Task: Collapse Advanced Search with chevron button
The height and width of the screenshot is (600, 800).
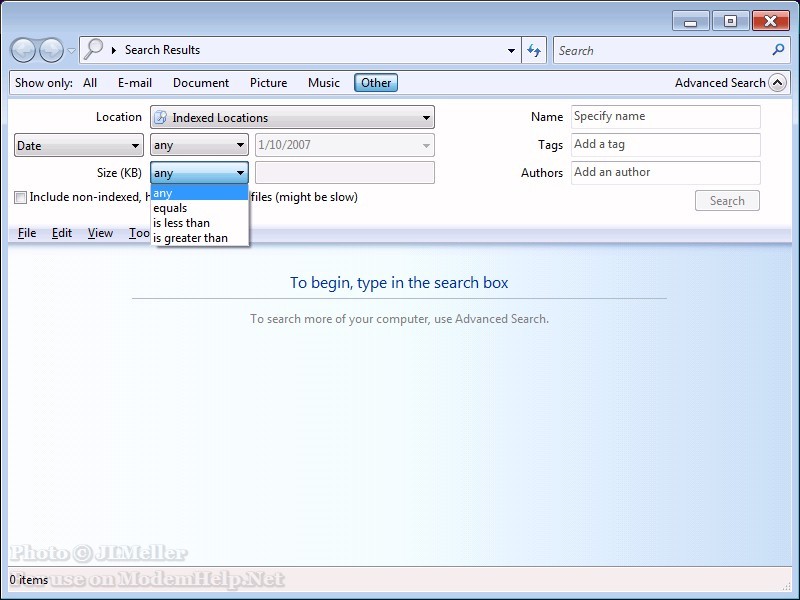Action: tap(778, 83)
